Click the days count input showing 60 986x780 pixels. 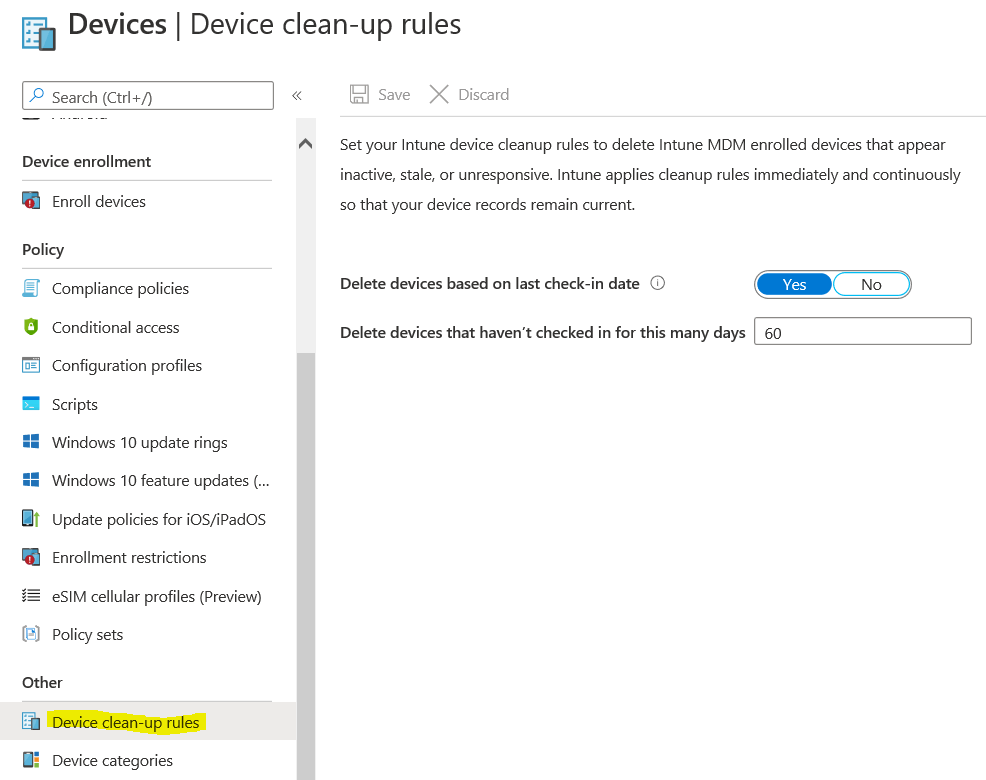(862, 331)
